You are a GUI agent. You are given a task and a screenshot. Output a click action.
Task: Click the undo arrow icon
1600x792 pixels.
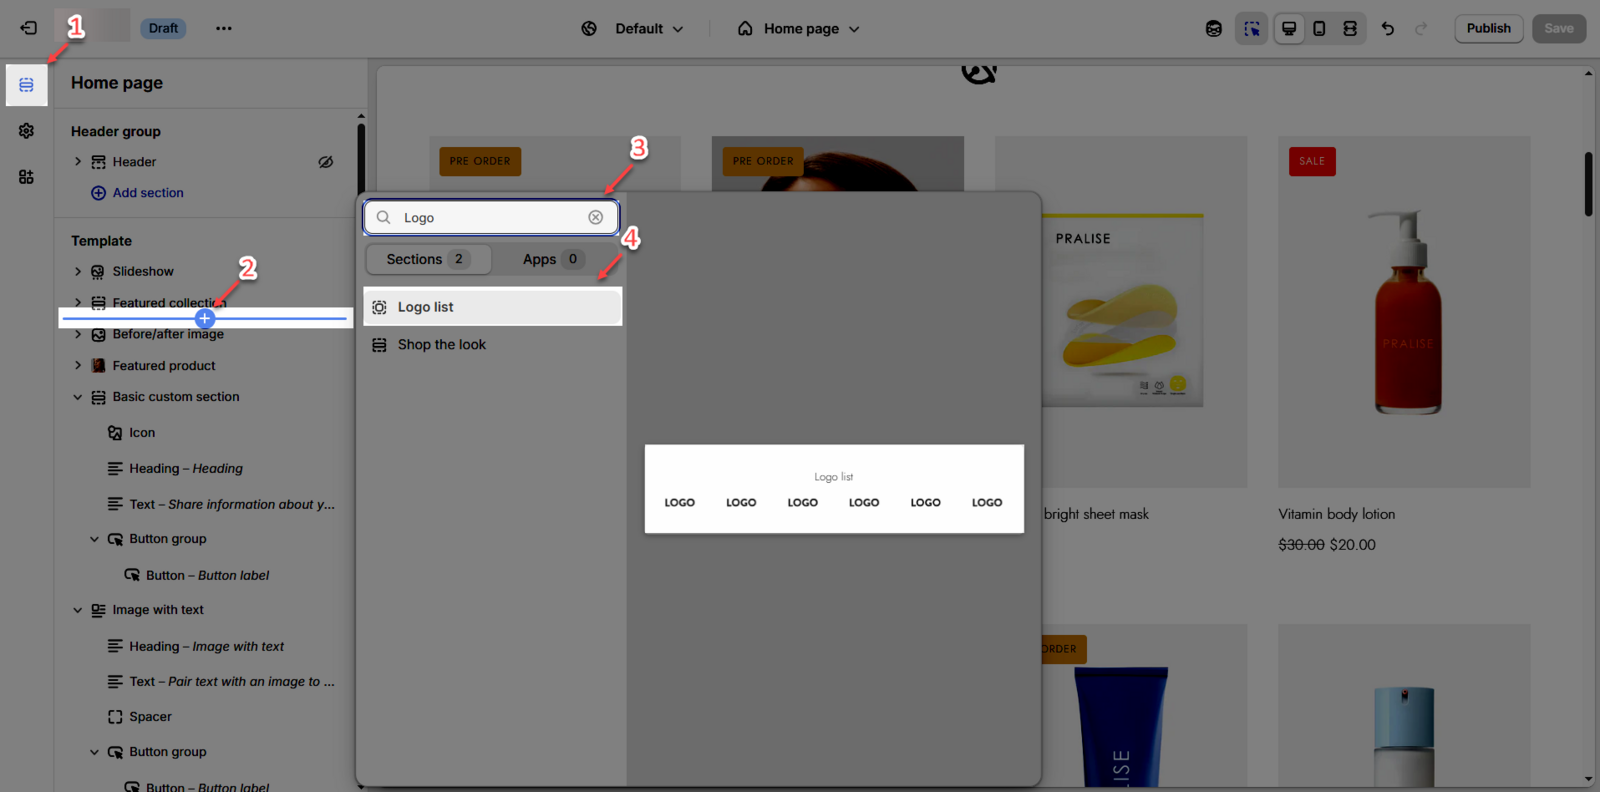pos(1387,28)
